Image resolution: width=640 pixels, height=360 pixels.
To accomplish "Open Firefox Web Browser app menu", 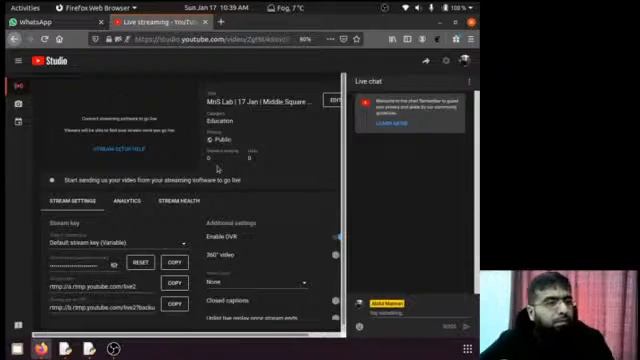I will (x=96, y=8).
